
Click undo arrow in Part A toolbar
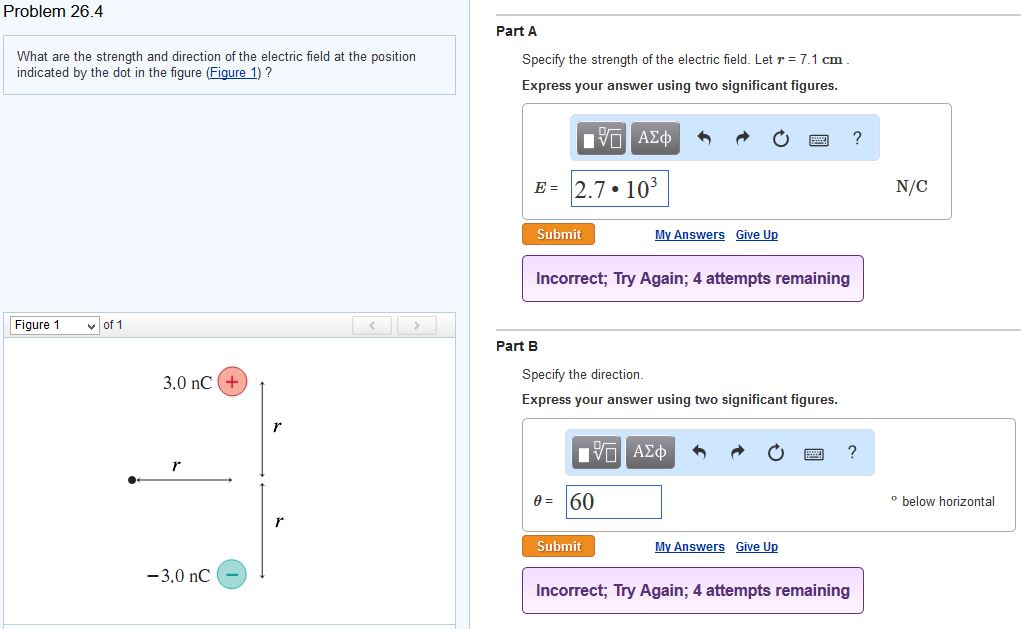click(x=704, y=139)
